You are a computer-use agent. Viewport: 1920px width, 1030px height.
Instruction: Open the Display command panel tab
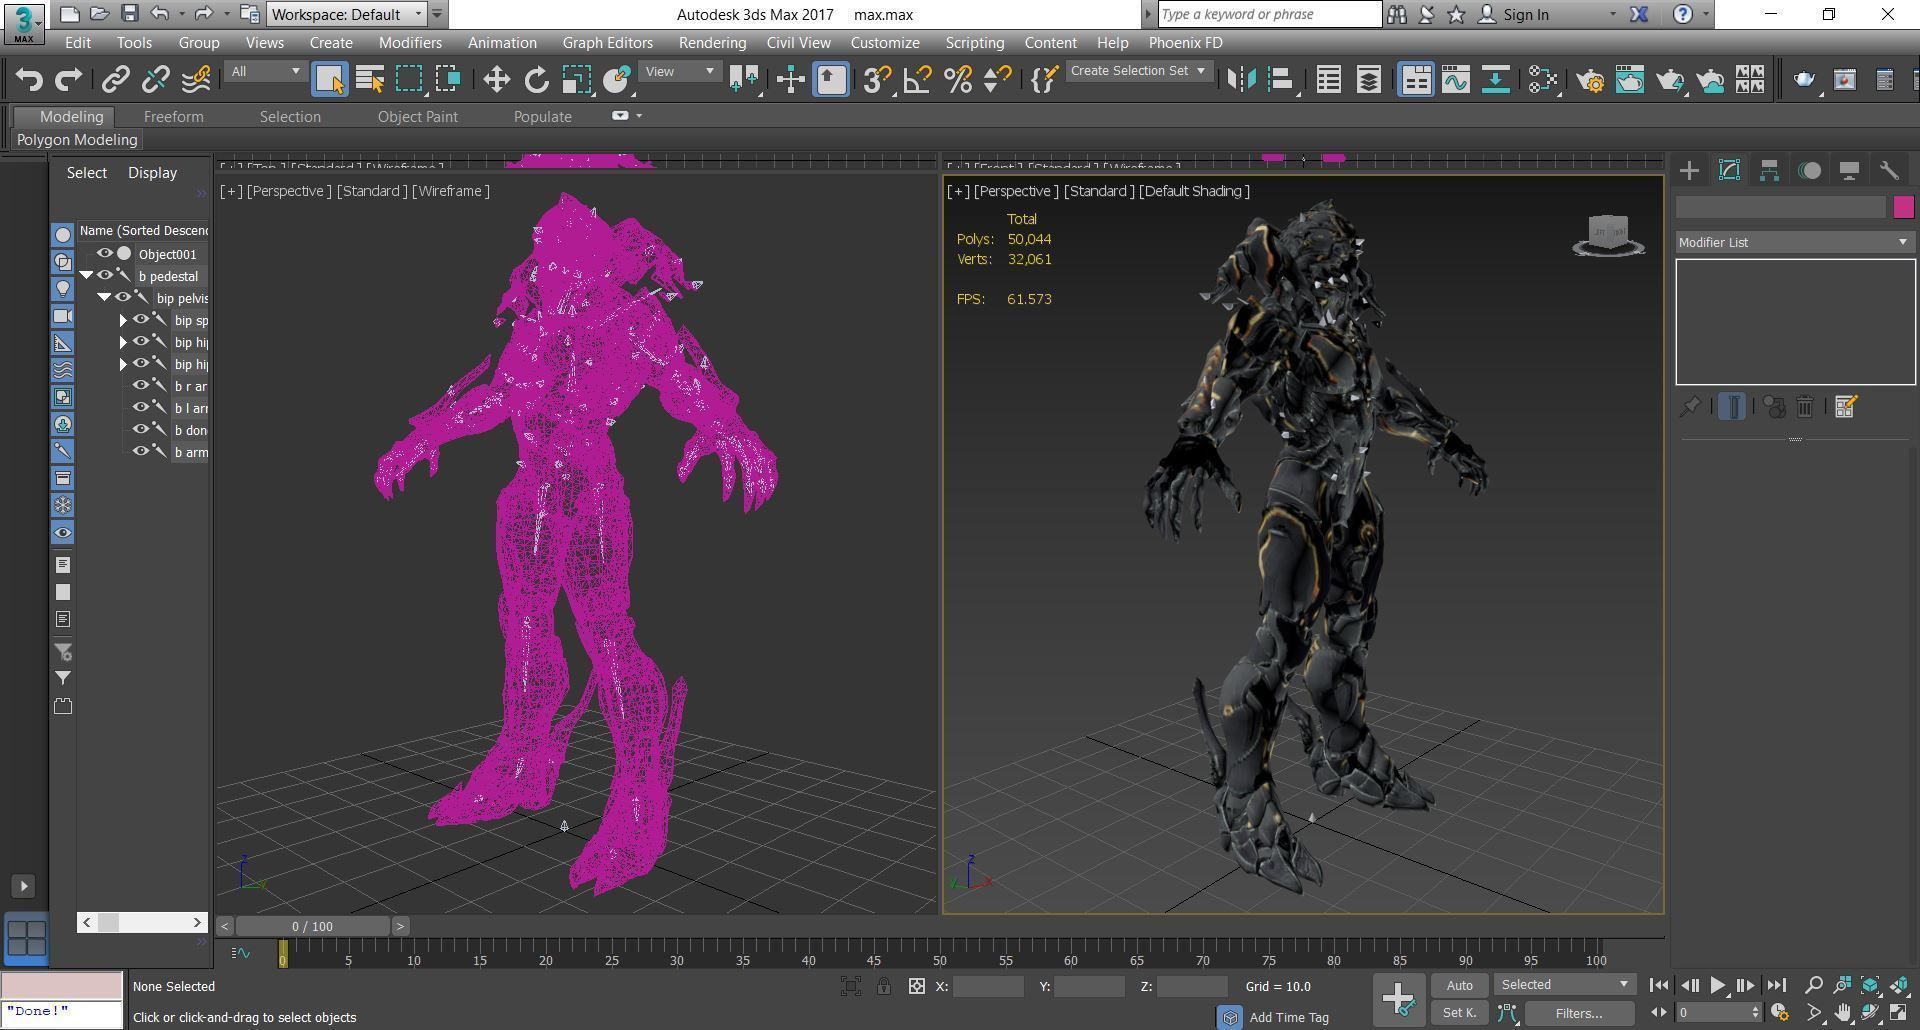pyautogui.click(x=1849, y=171)
